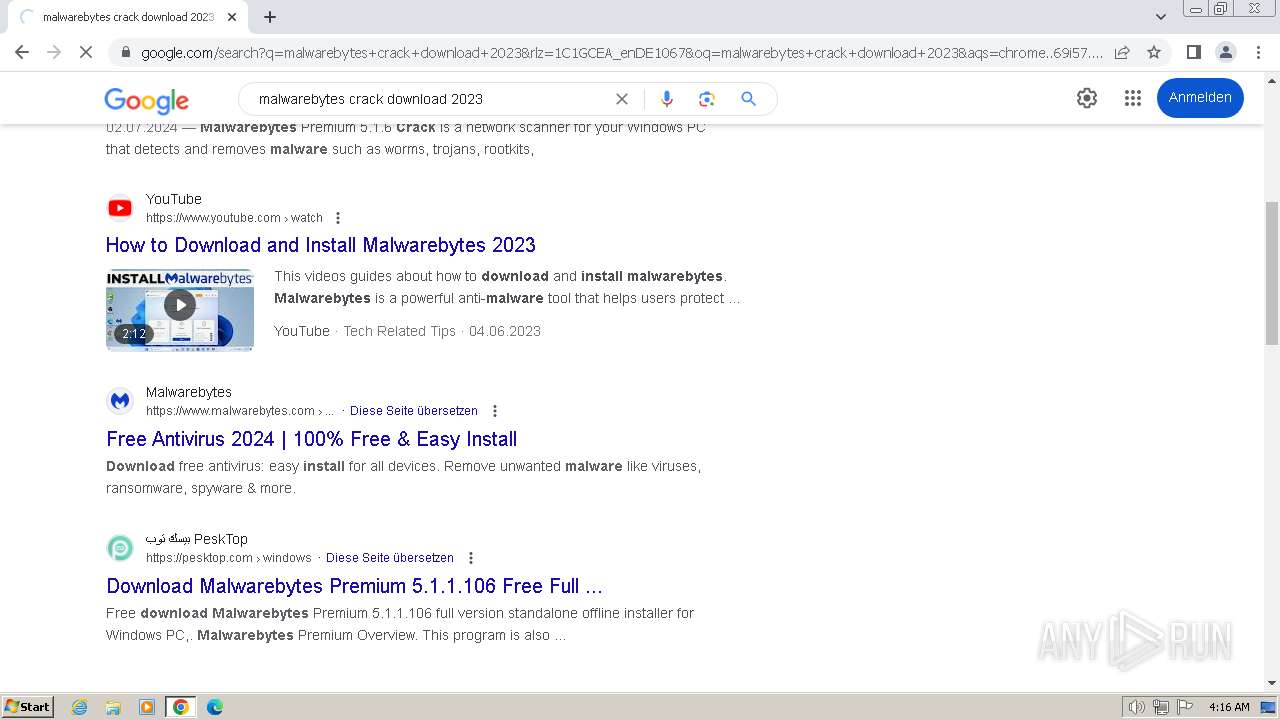This screenshot has height=720, width=1280.
Task: Click the page vertical scrollbar thumb
Action: click(1272, 272)
